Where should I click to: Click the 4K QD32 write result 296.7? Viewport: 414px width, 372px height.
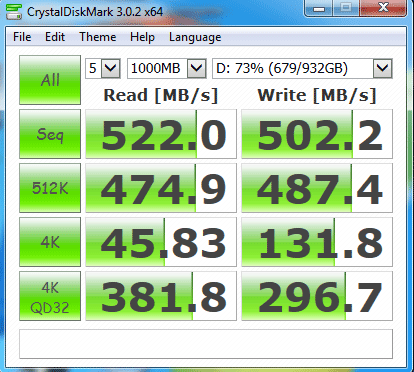[317, 296]
